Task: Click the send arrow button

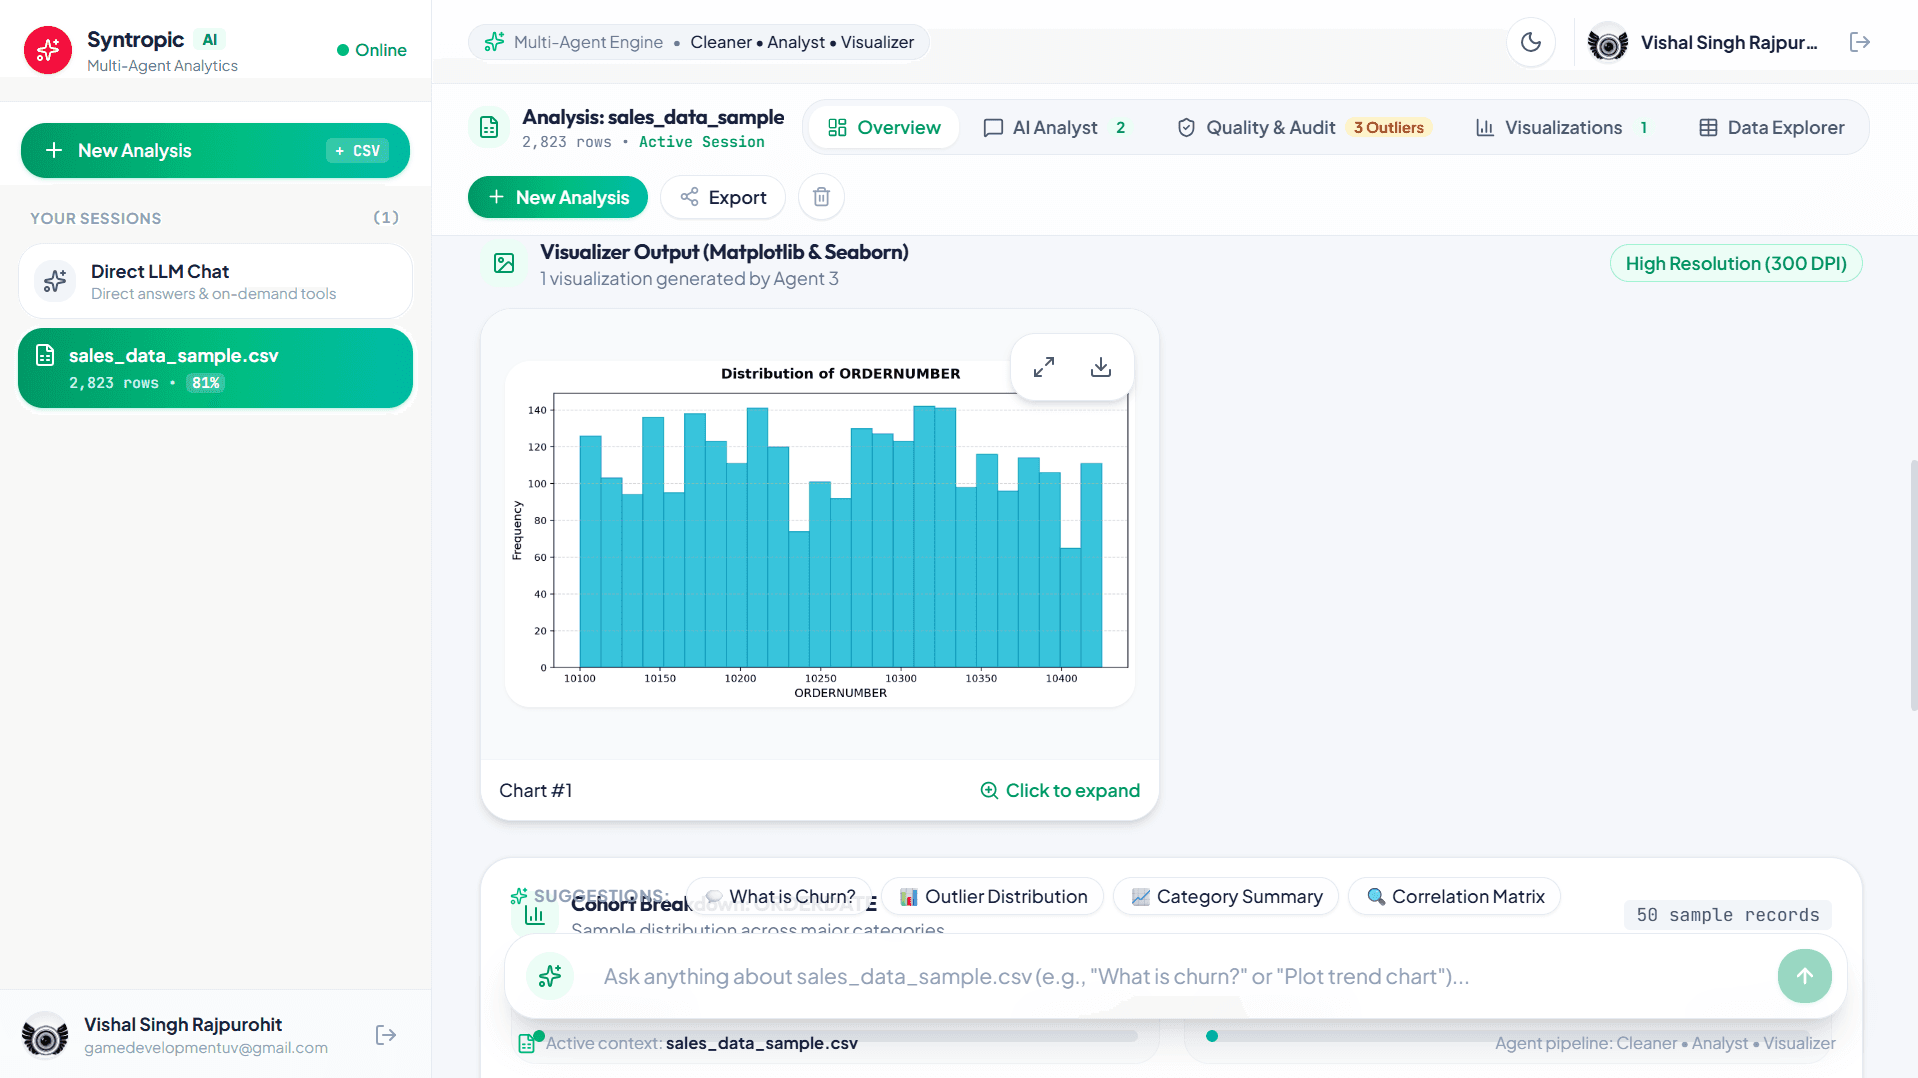Action: 1804,976
